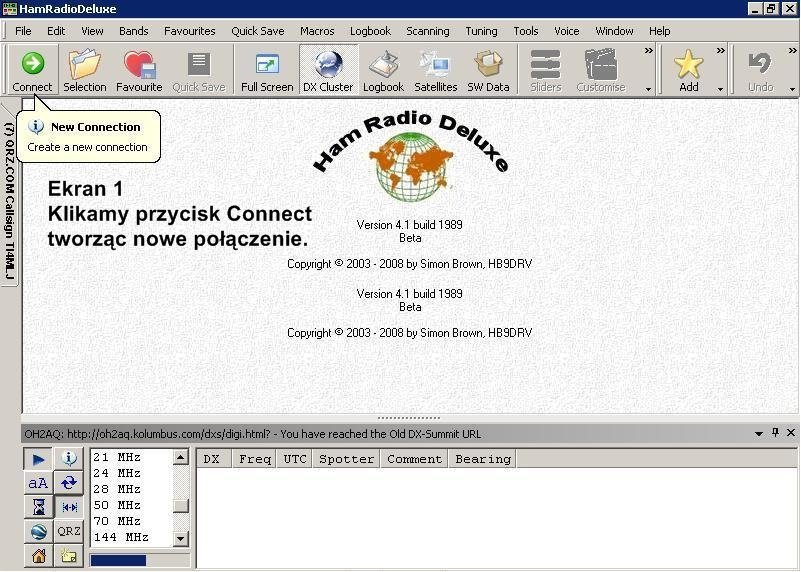The image size is (801, 572).
Task: Open dropdown arrow beside Add button
Action: pos(720,89)
